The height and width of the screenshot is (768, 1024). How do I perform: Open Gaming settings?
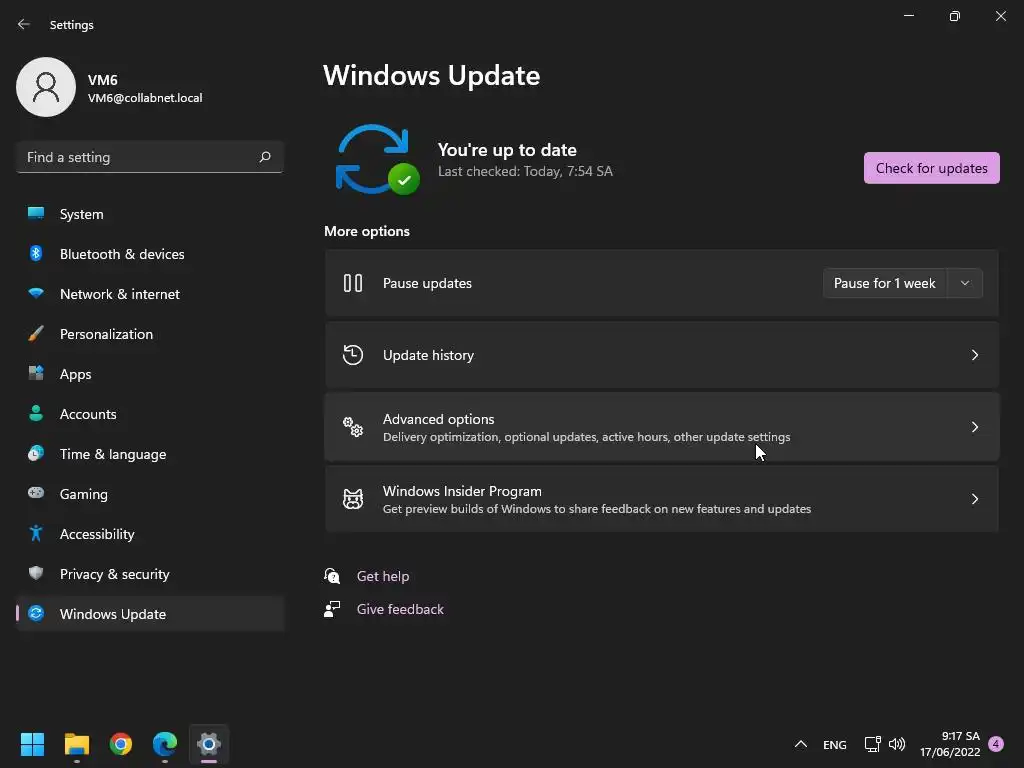(150, 494)
